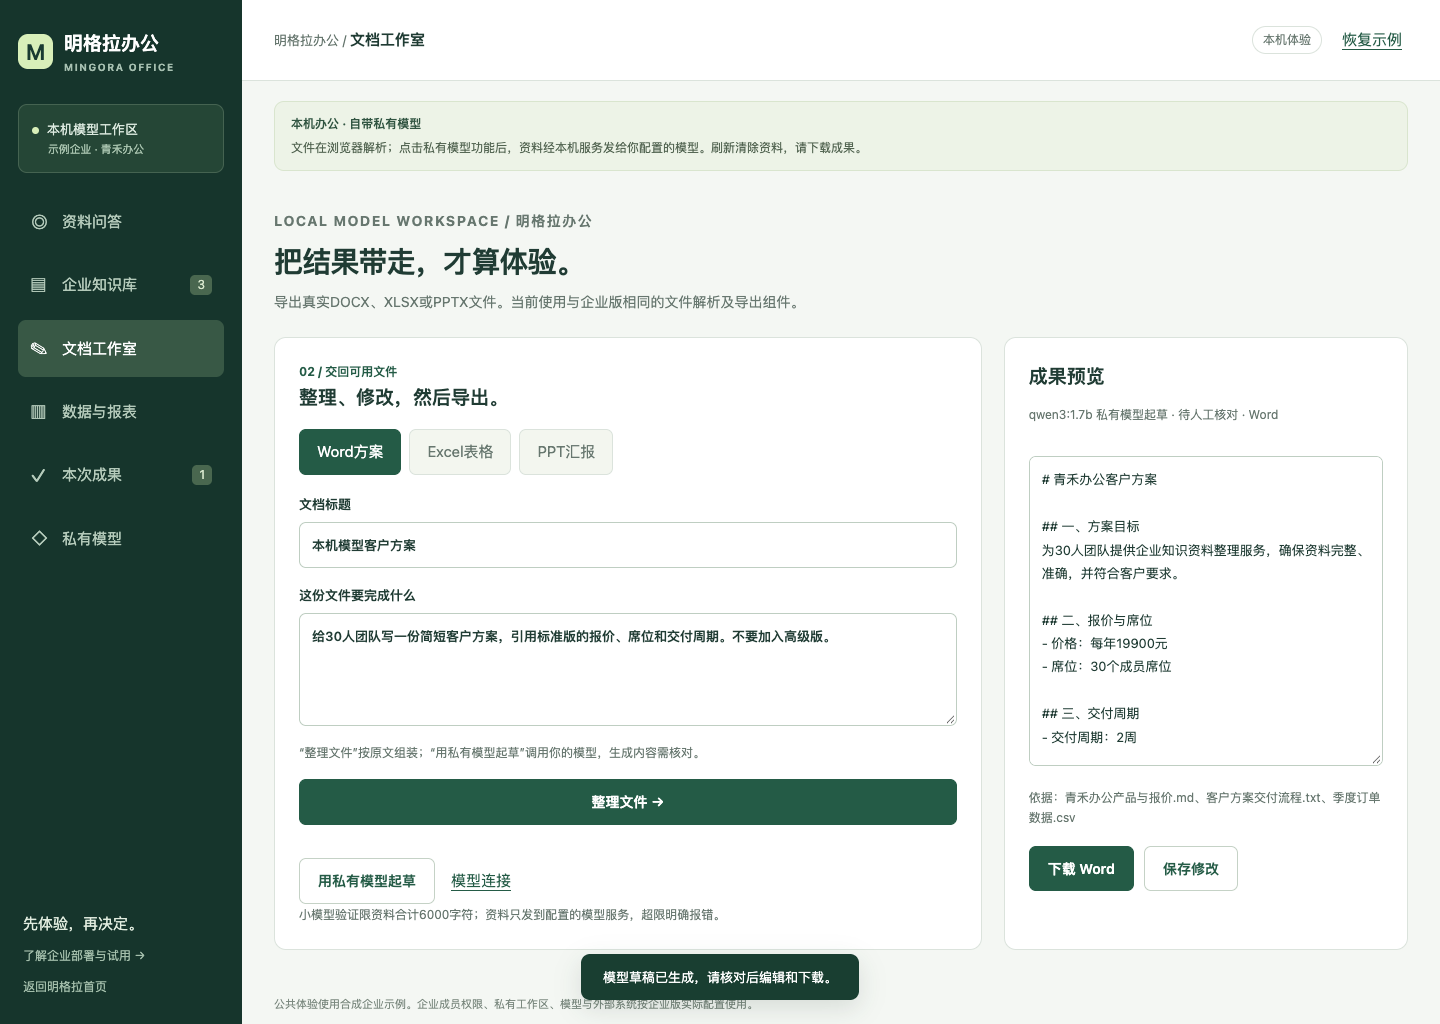This screenshot has height=1024, width=1440.
Task: Click the 数据与报表 table icon
Action: click(39, 412)
